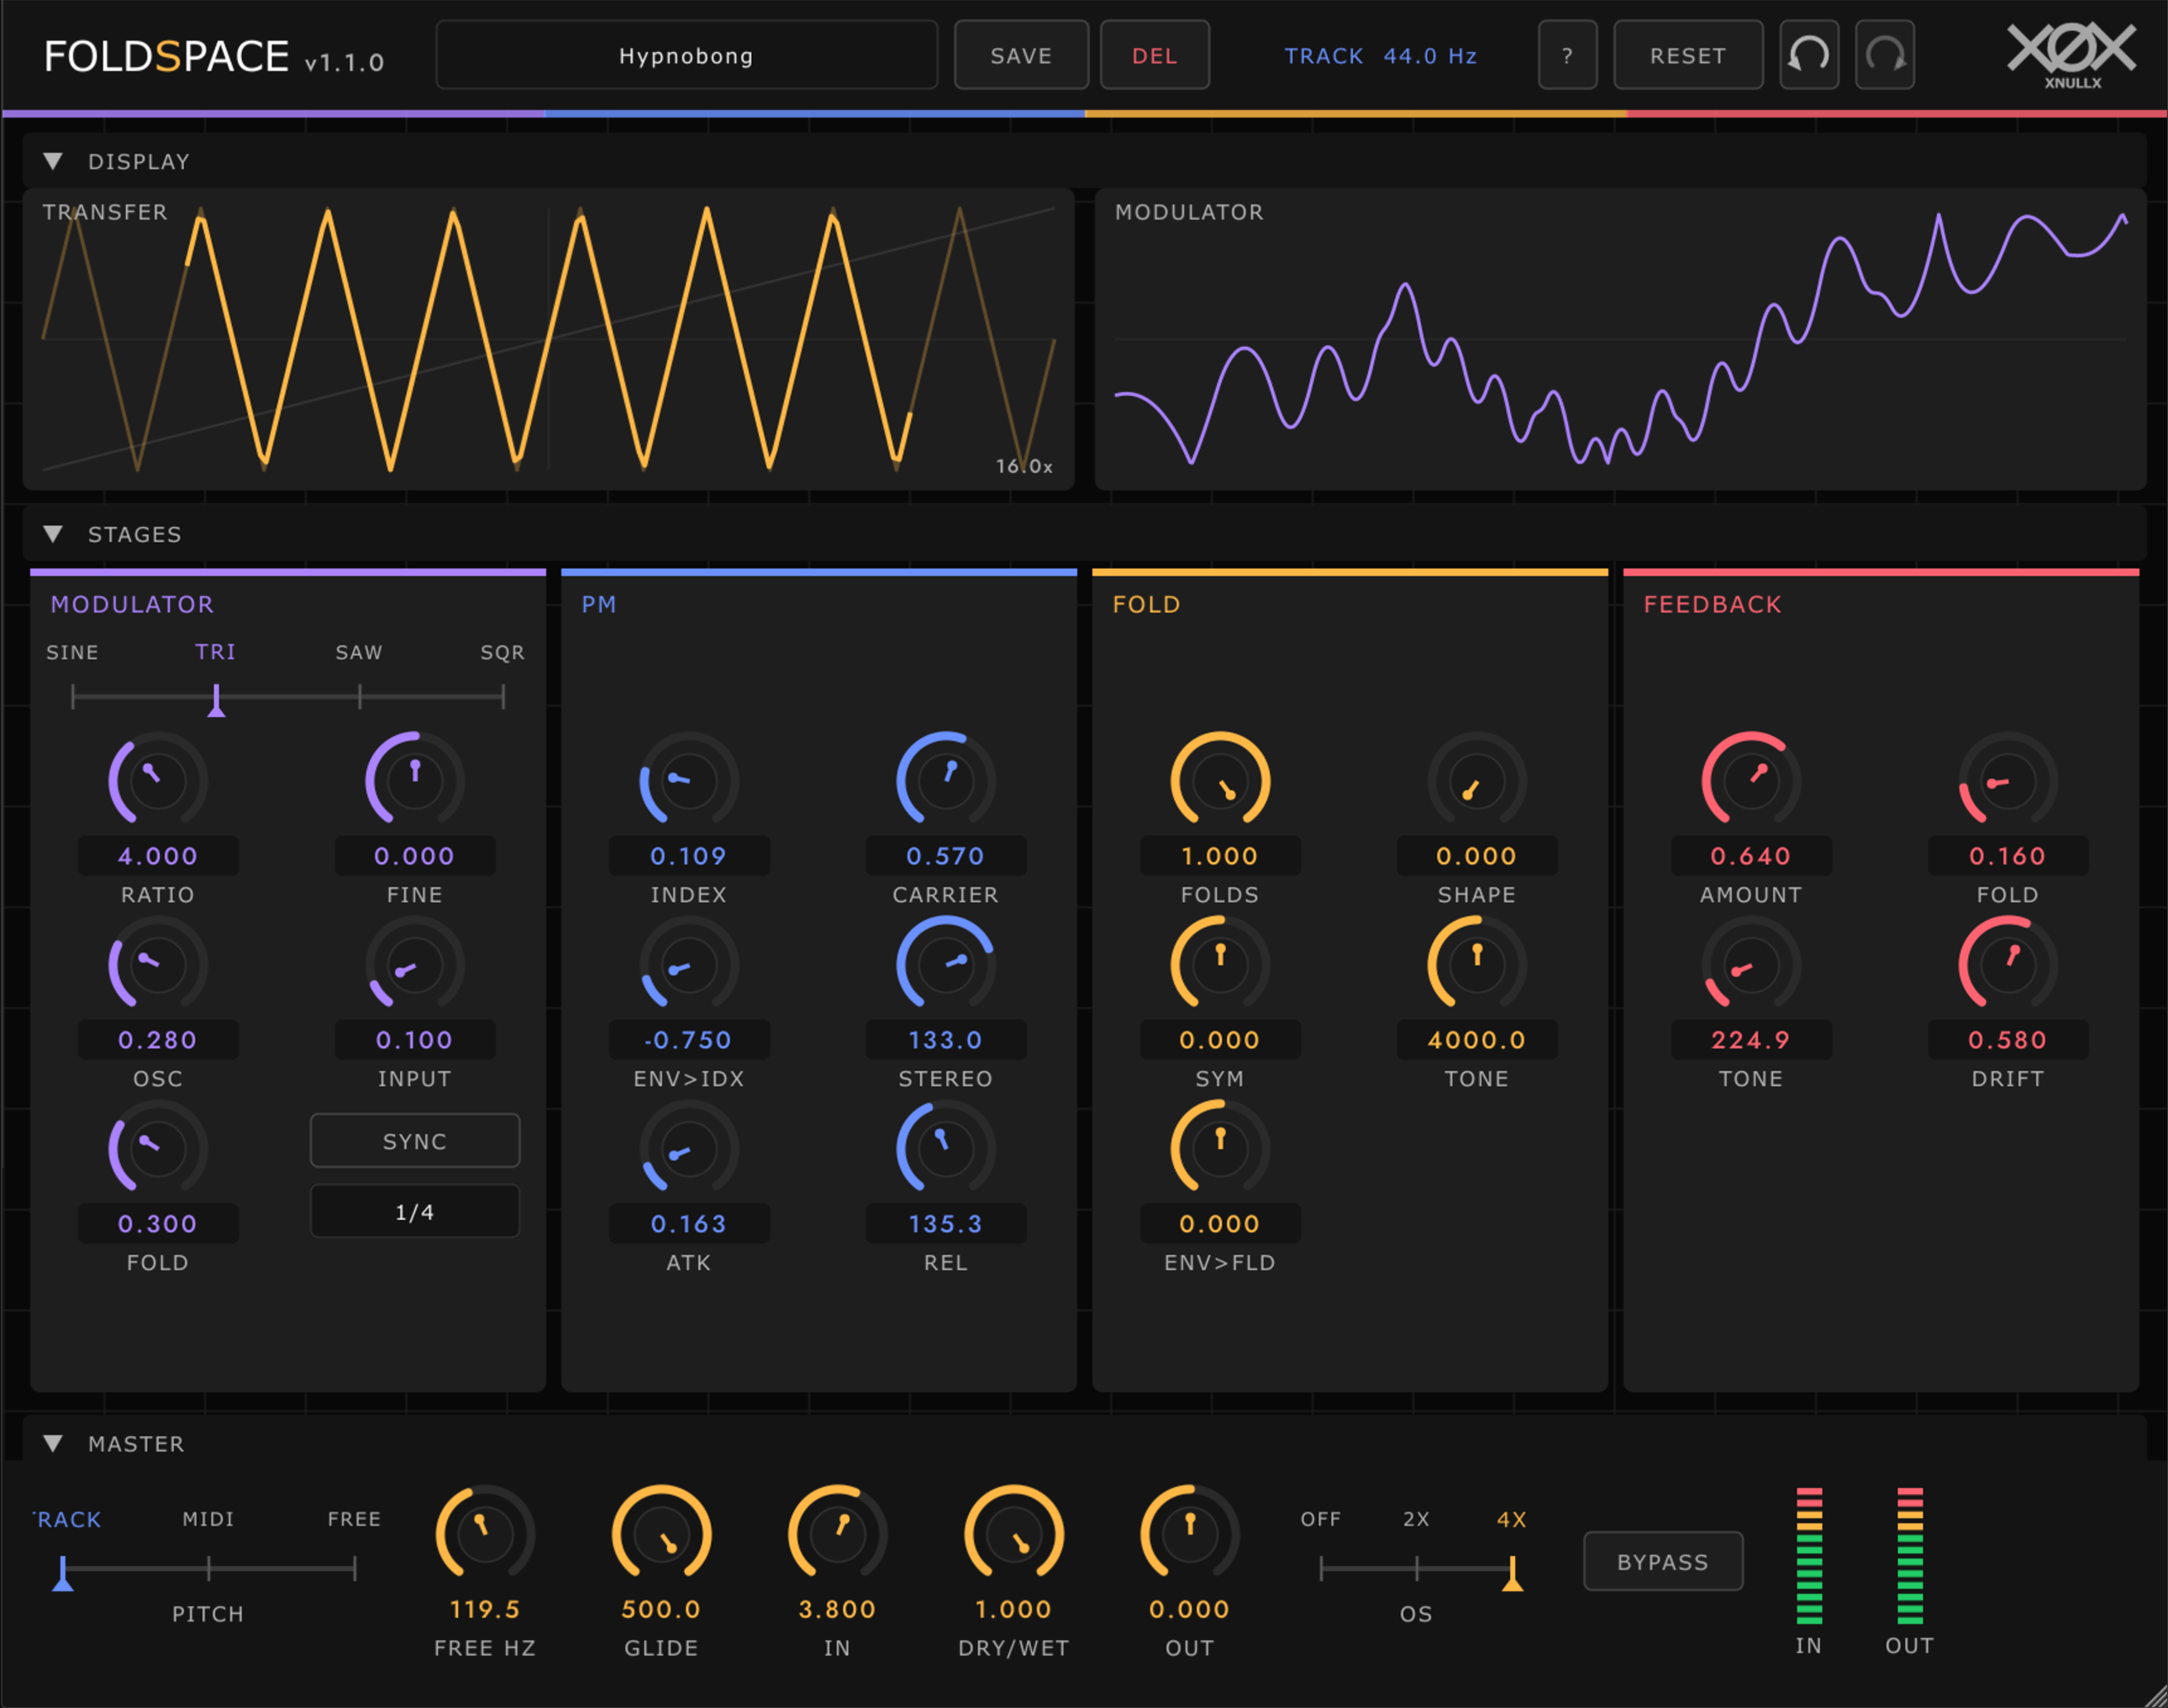Select SAW modulator waveform

pyautogui.click(x=359, y=652)
